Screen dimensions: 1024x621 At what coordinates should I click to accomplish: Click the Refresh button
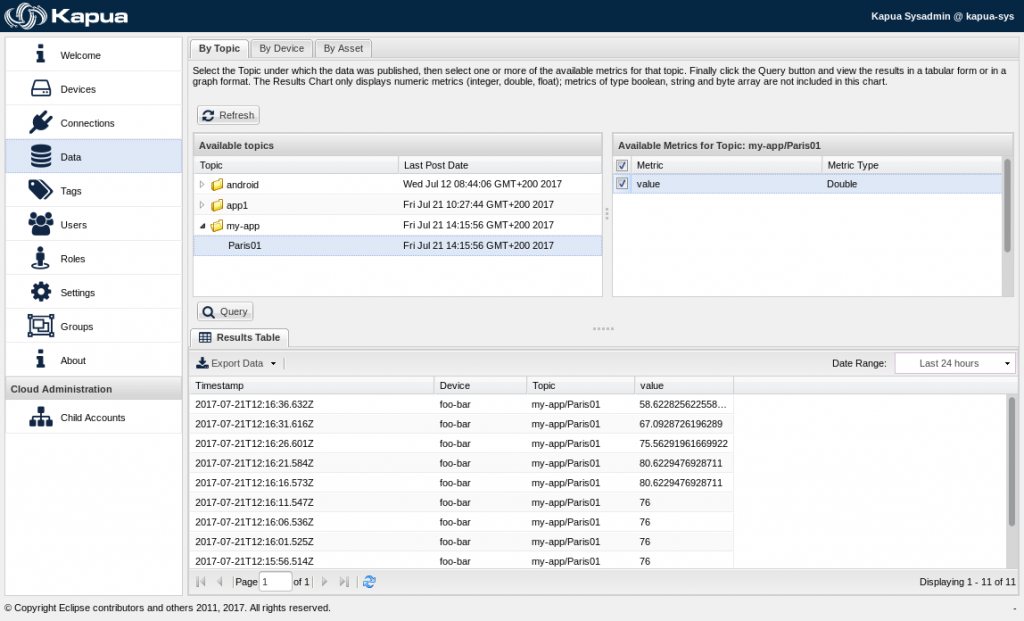coord(228,115)
